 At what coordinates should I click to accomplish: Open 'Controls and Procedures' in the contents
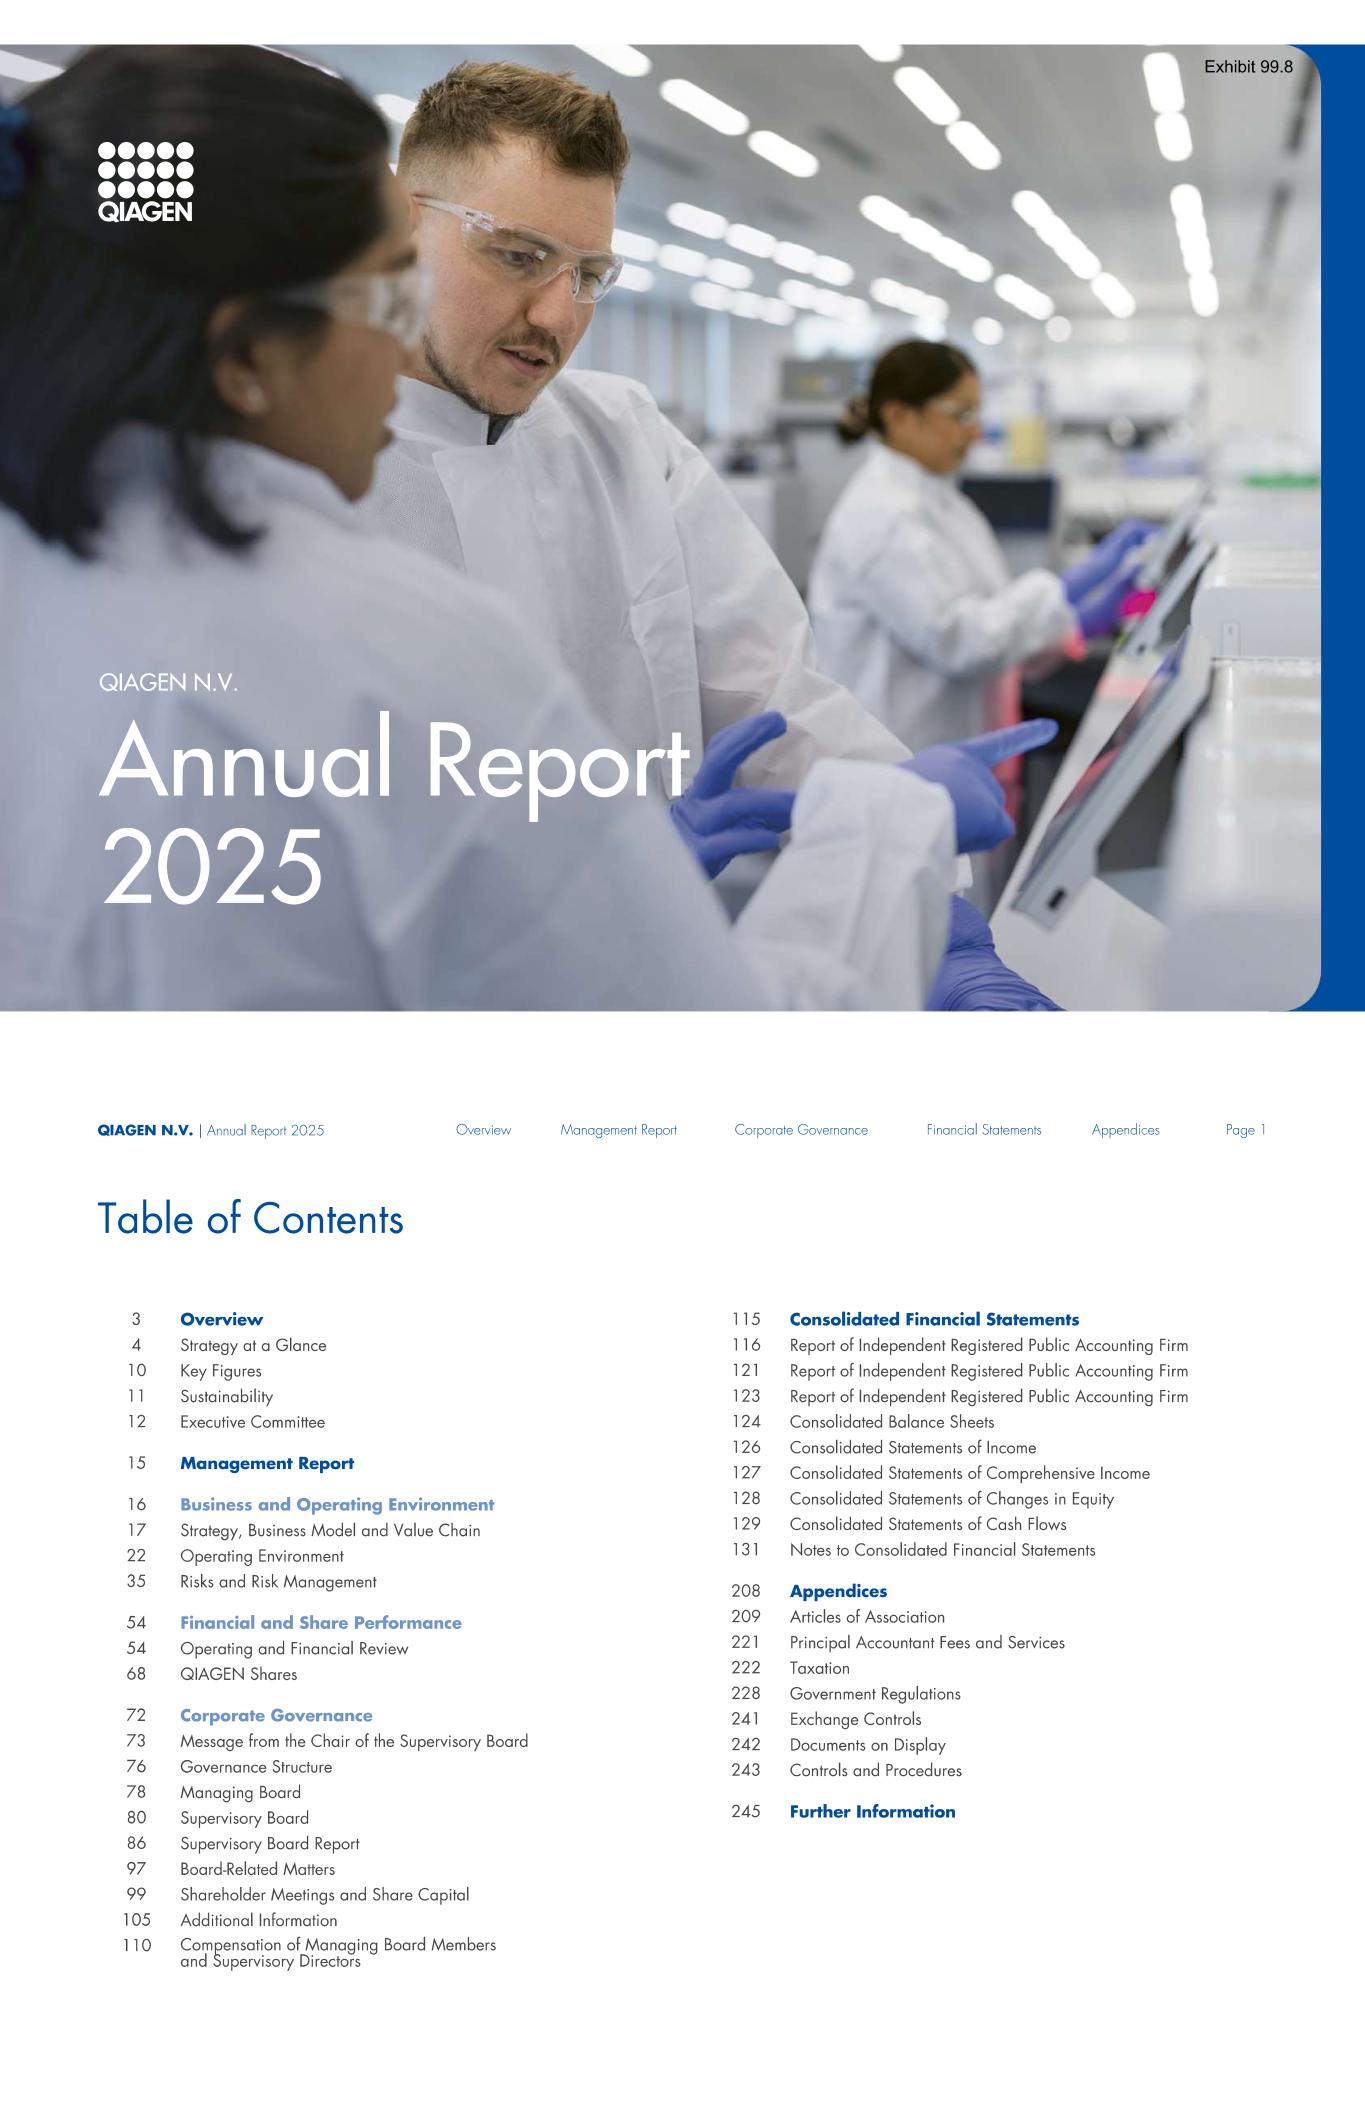pos(876,1771)
